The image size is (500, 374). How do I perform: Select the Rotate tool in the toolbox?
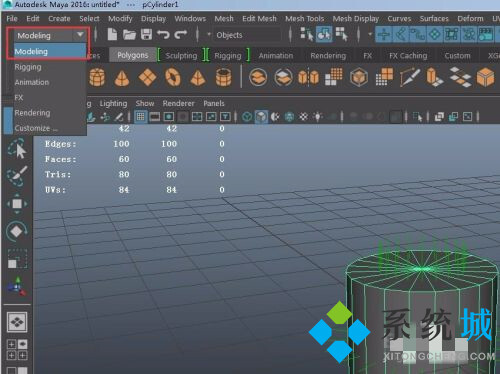(17, 231)
